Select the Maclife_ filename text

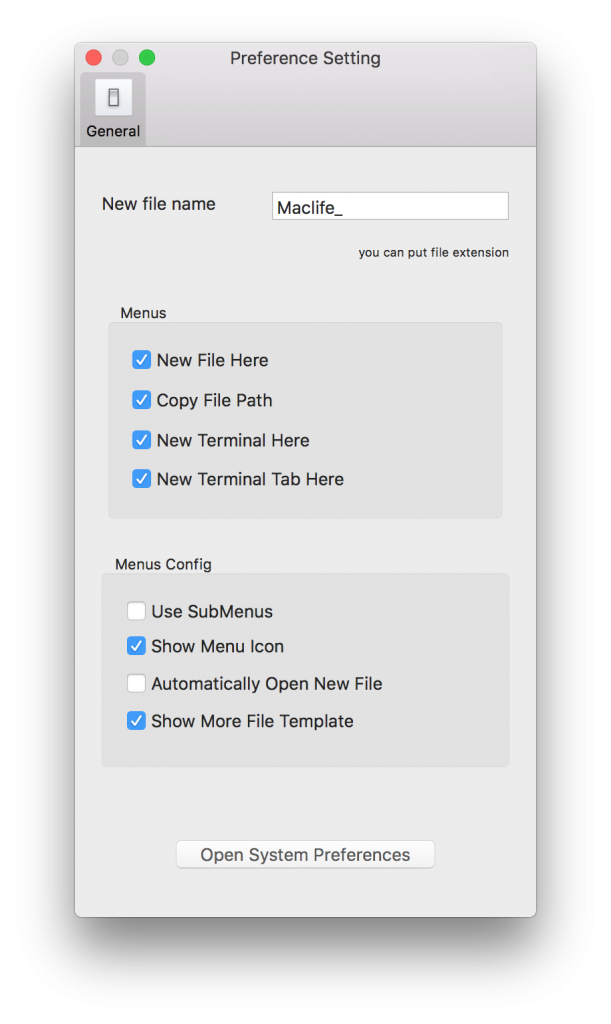tap(310, 205)
